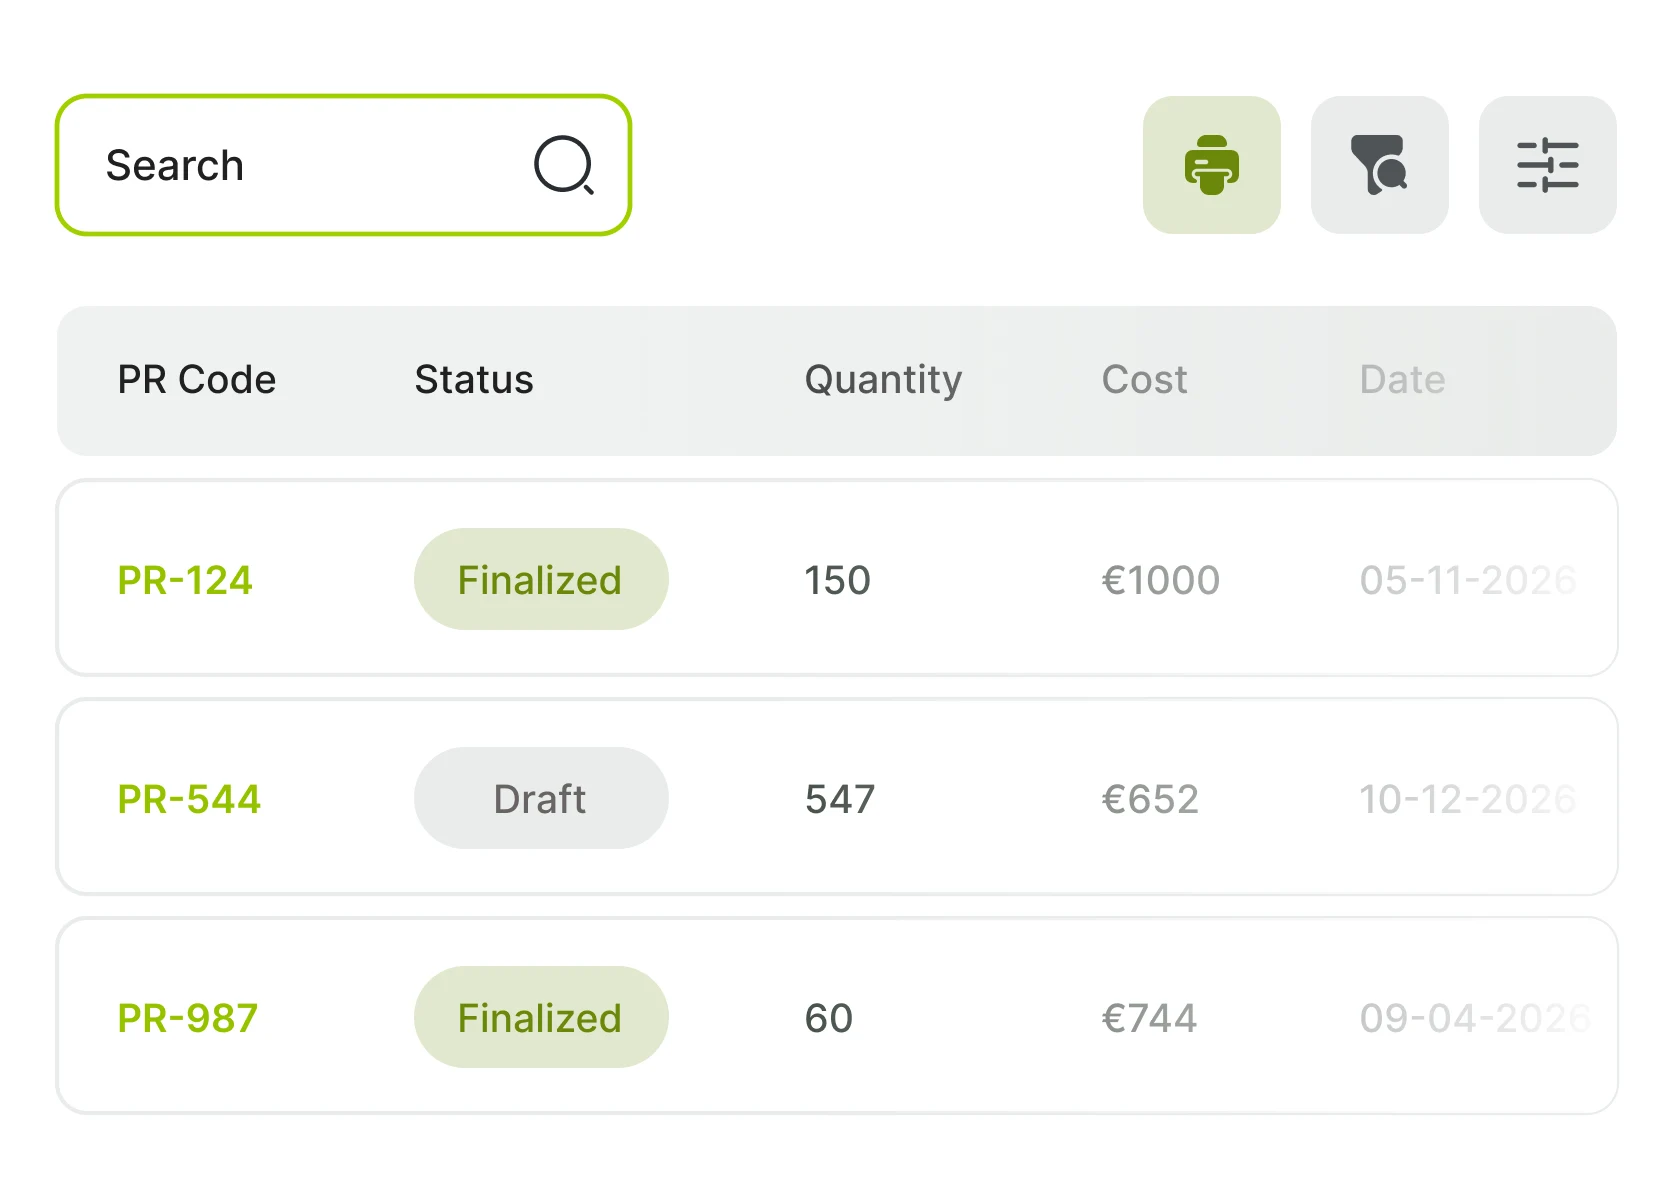Open the sliders settings icon
The image size is (1674, 1179).
click(1547, 165)
